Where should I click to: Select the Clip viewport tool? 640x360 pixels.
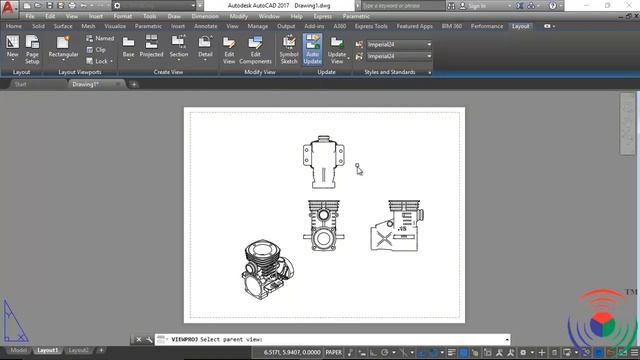[x=96, y=49]
